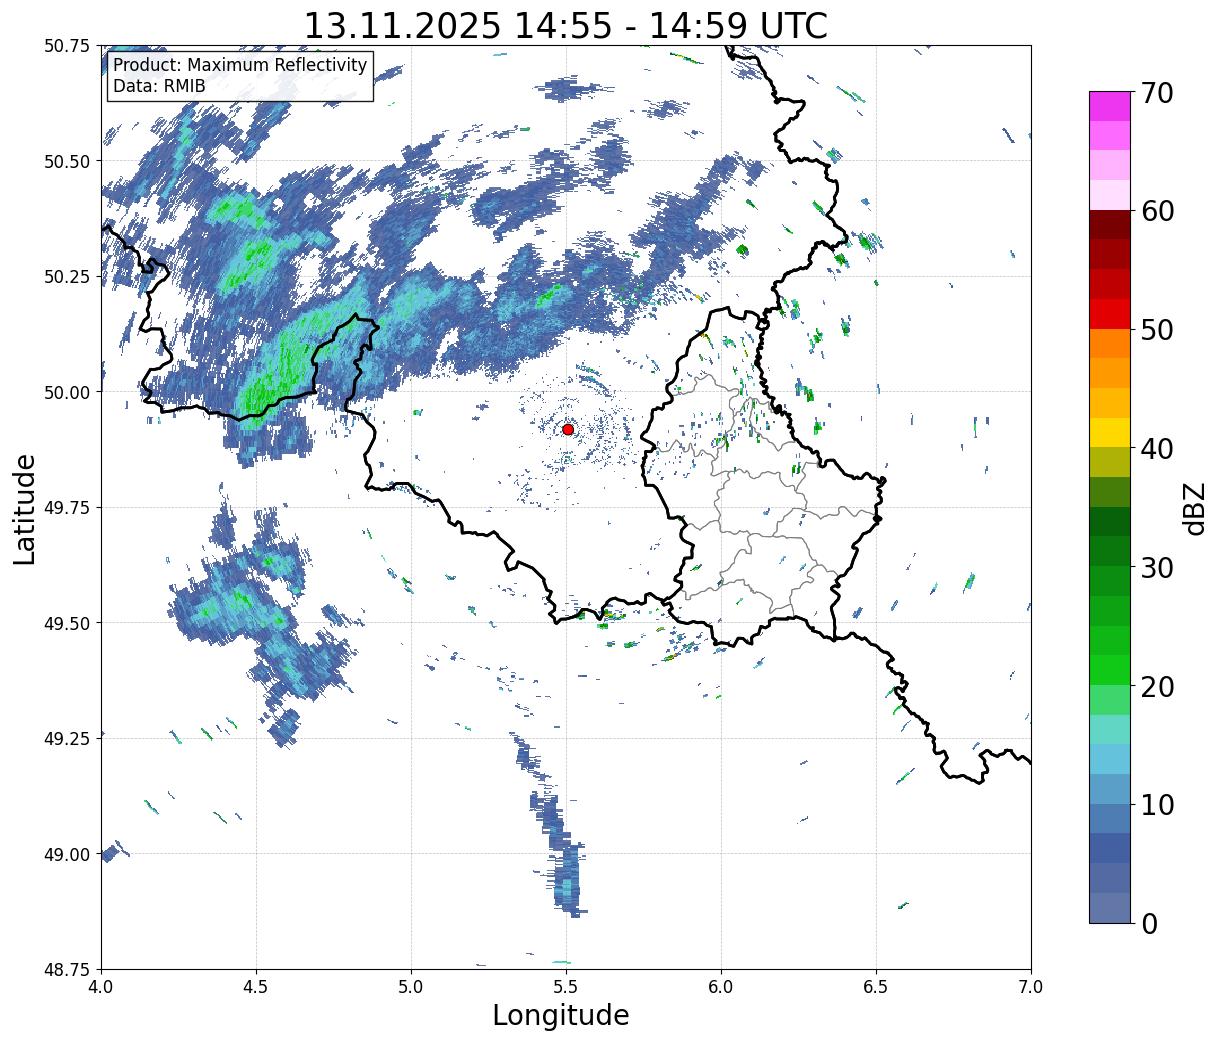Pick the orange segment just below 50
This screenshot has width=1219, height=1040.
1110,343
